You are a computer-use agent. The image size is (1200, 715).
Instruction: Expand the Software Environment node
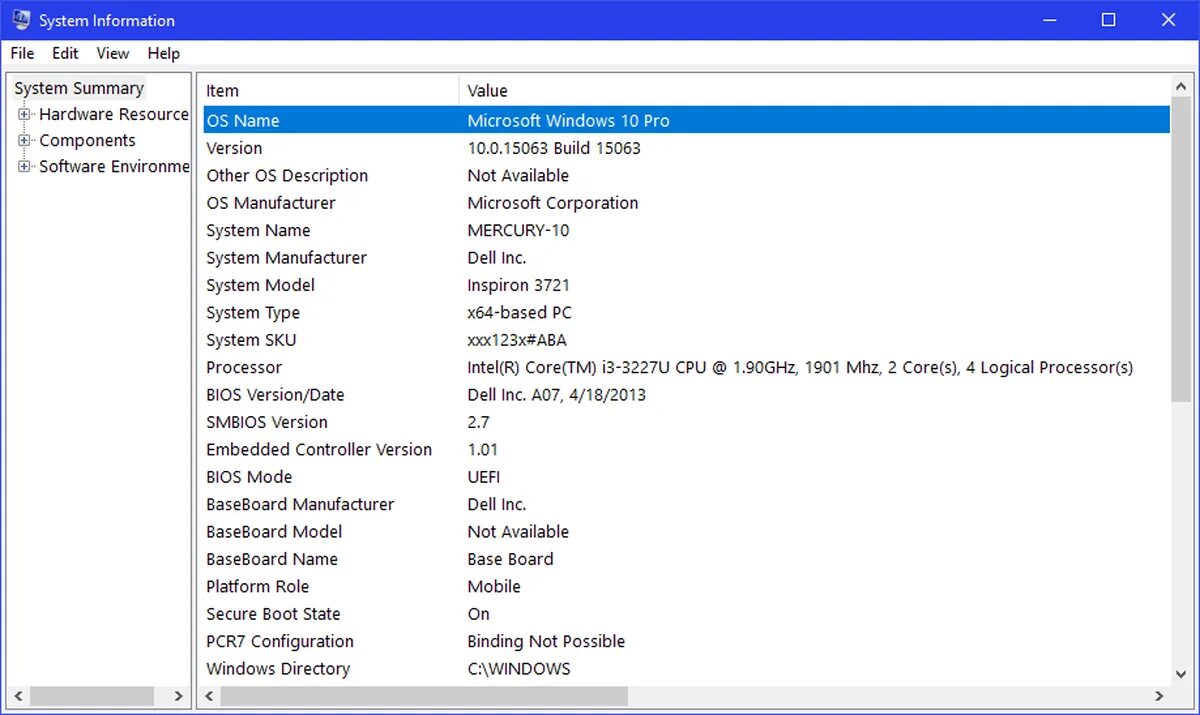click(x=25, y=166)
